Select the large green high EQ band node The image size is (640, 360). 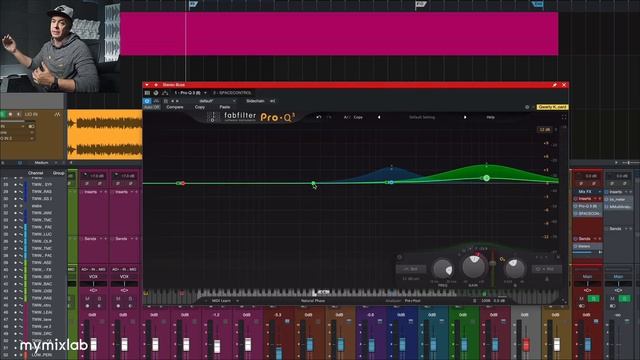(486, 178)
